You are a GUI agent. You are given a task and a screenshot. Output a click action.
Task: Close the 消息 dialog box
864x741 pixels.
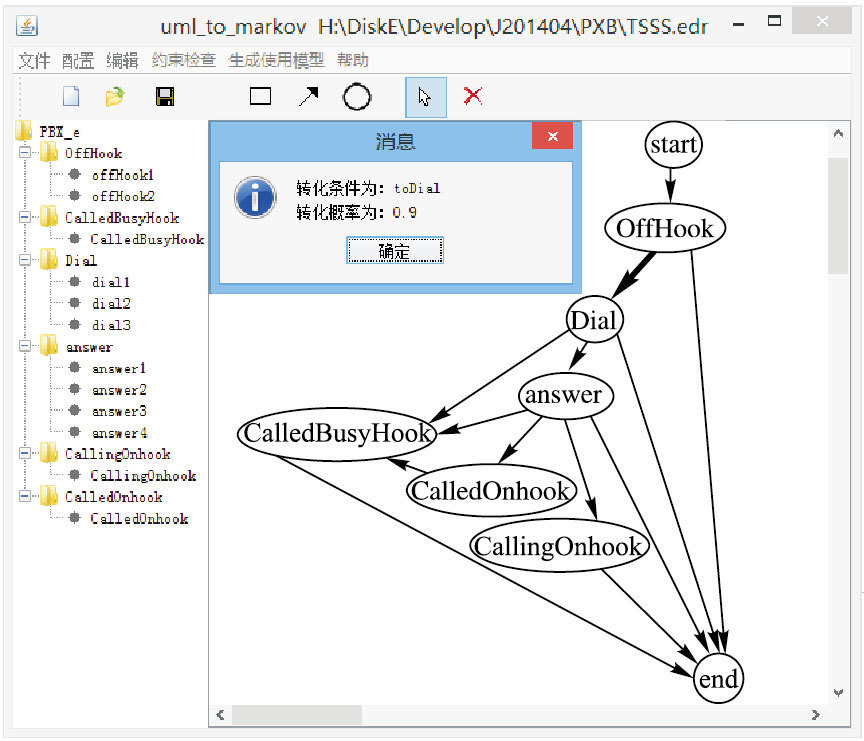tap(551, 136)
